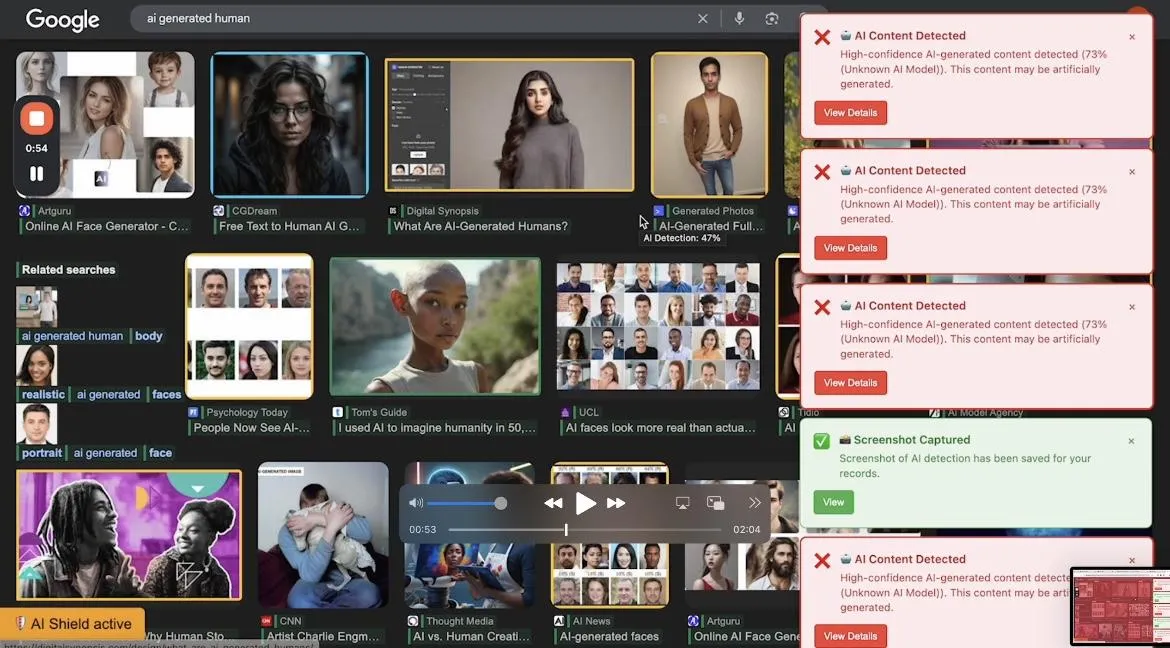Click the CGDream source favicon
This screenshot has width=1170, height=648.
coord(219,211)
